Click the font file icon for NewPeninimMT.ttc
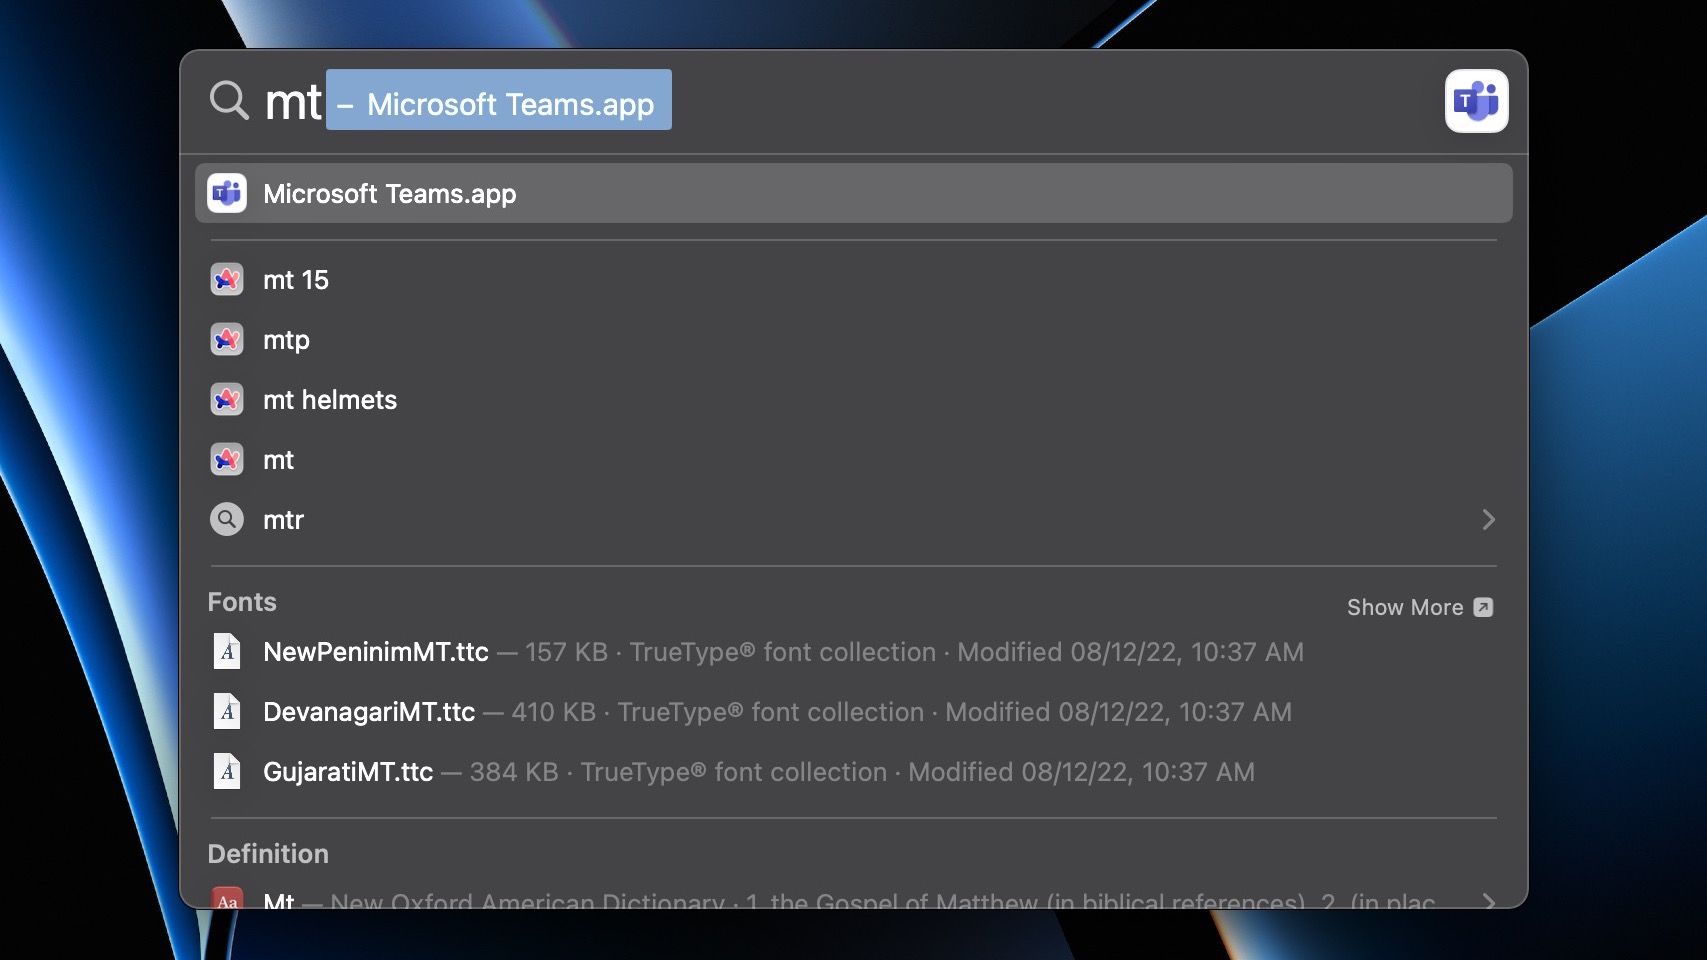Viewport: 1707px width, 960px height. click(227, 652)
